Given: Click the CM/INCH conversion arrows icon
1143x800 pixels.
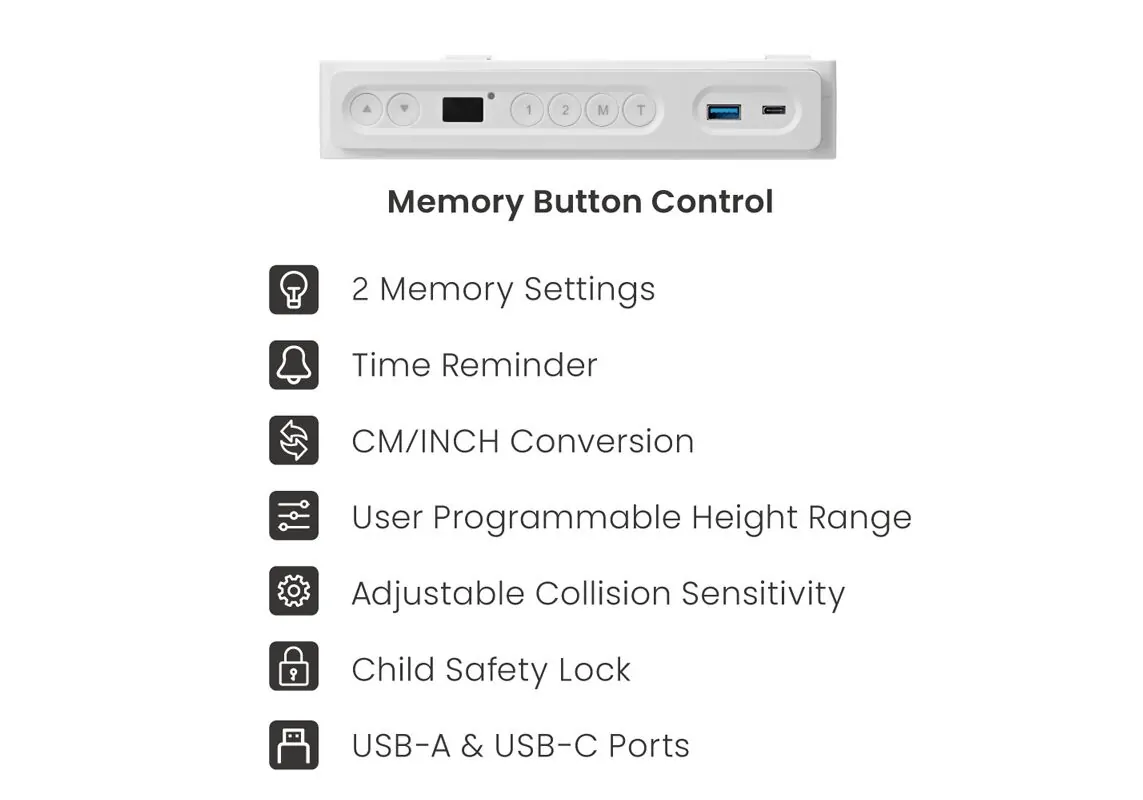Looking at the screenshot, I should [x=294, y=440].
